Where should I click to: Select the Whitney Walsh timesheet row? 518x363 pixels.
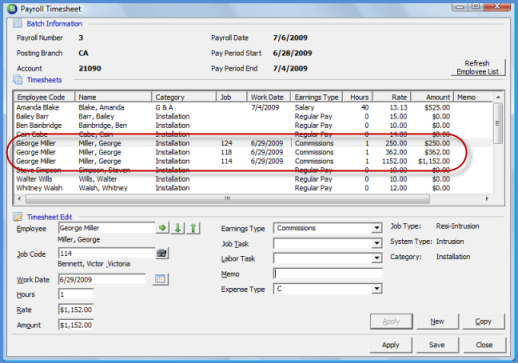pos(253,188)
